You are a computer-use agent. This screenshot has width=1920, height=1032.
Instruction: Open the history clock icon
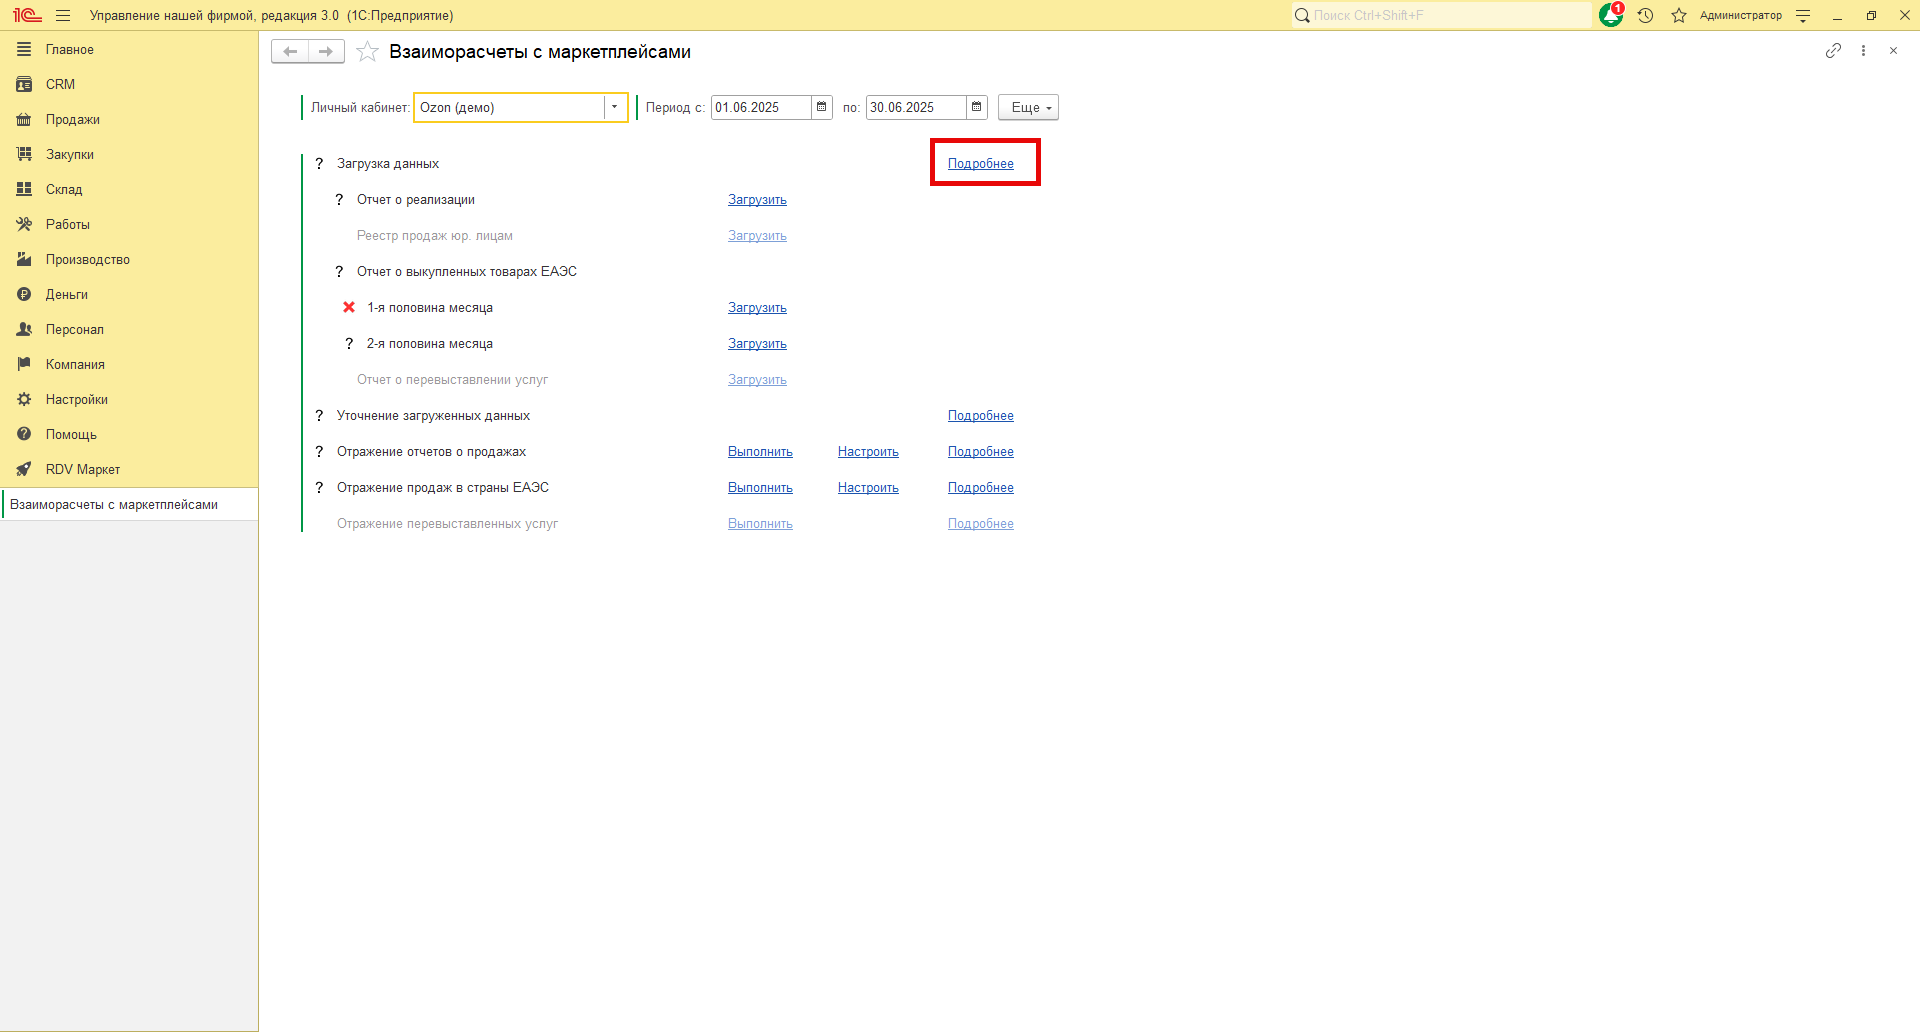click(1645, 15)
